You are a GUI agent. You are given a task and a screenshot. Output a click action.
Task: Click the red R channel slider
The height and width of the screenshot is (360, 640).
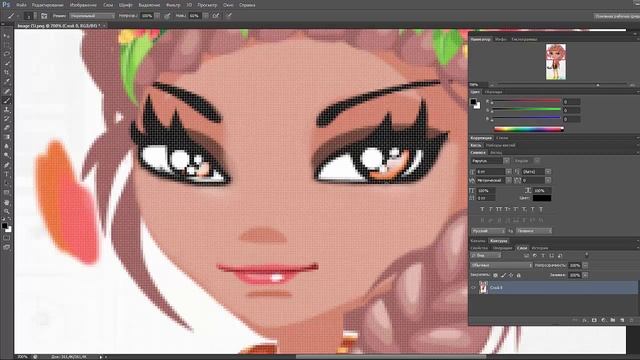526,101
